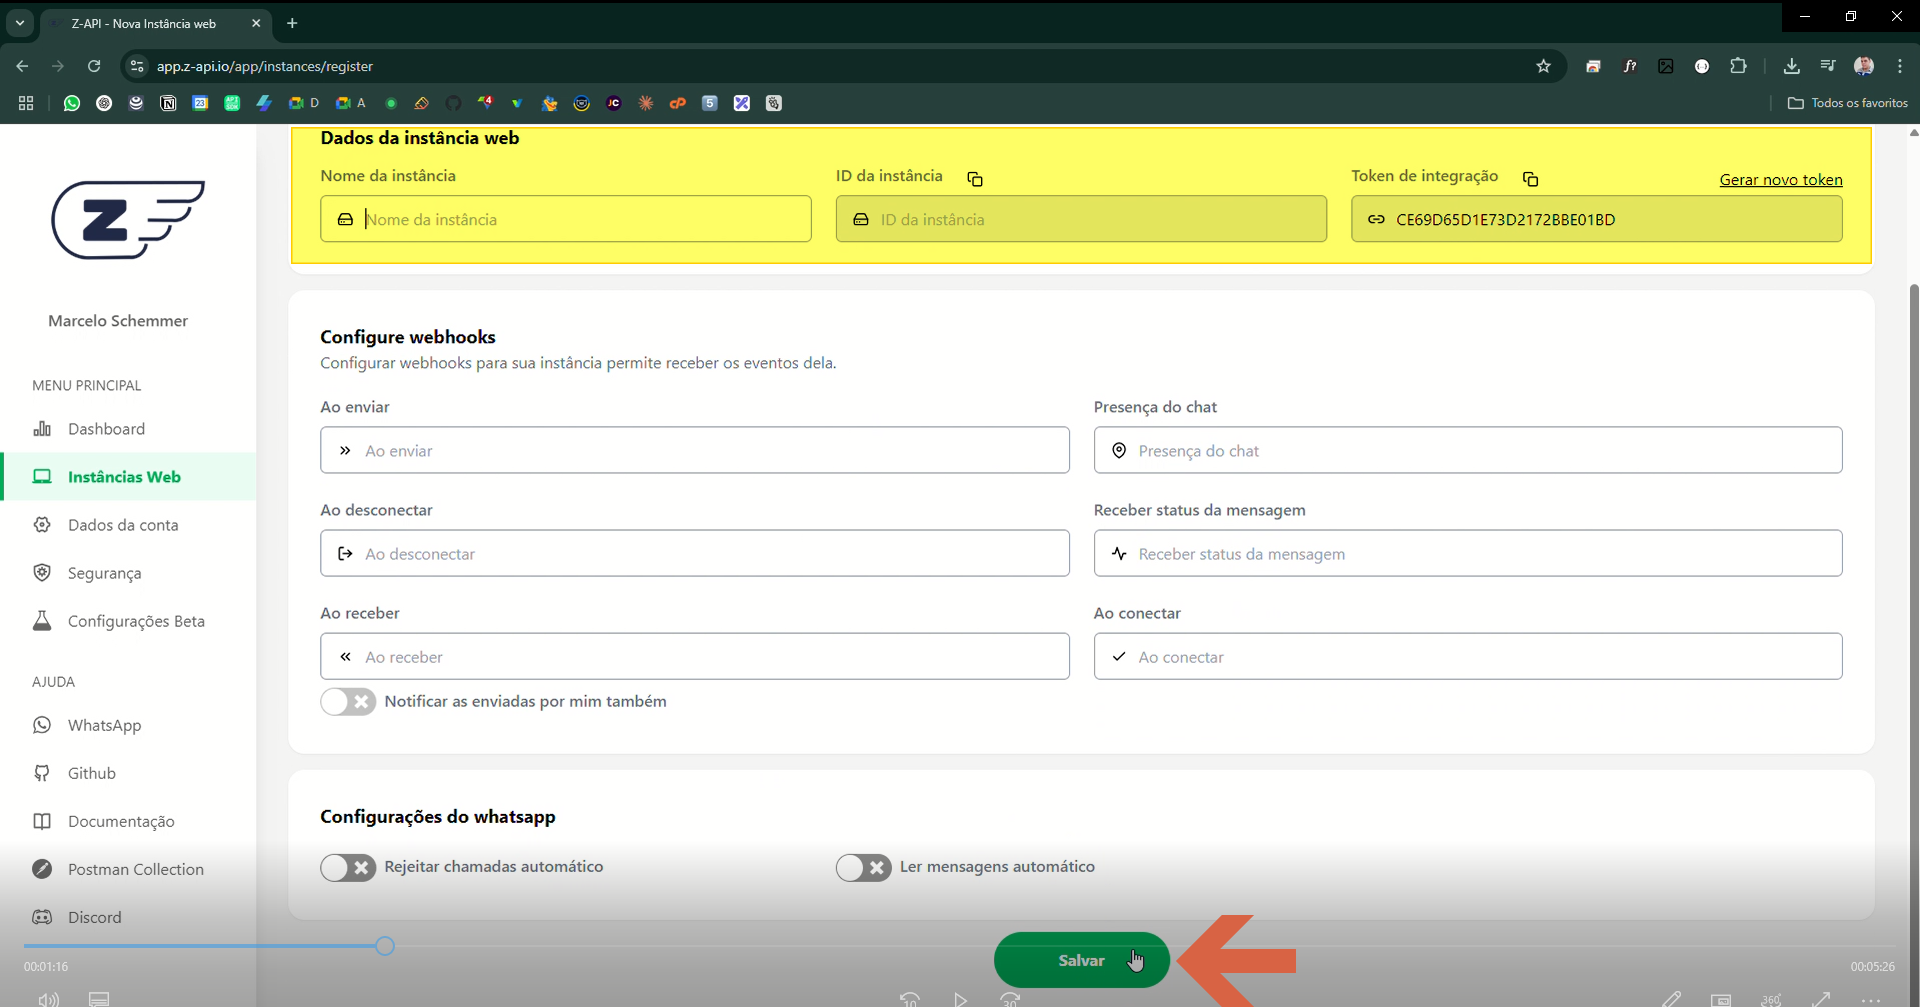
Task: Open WhatsApp bookmark in bookmarks bar
Action: tap(72, 103)
